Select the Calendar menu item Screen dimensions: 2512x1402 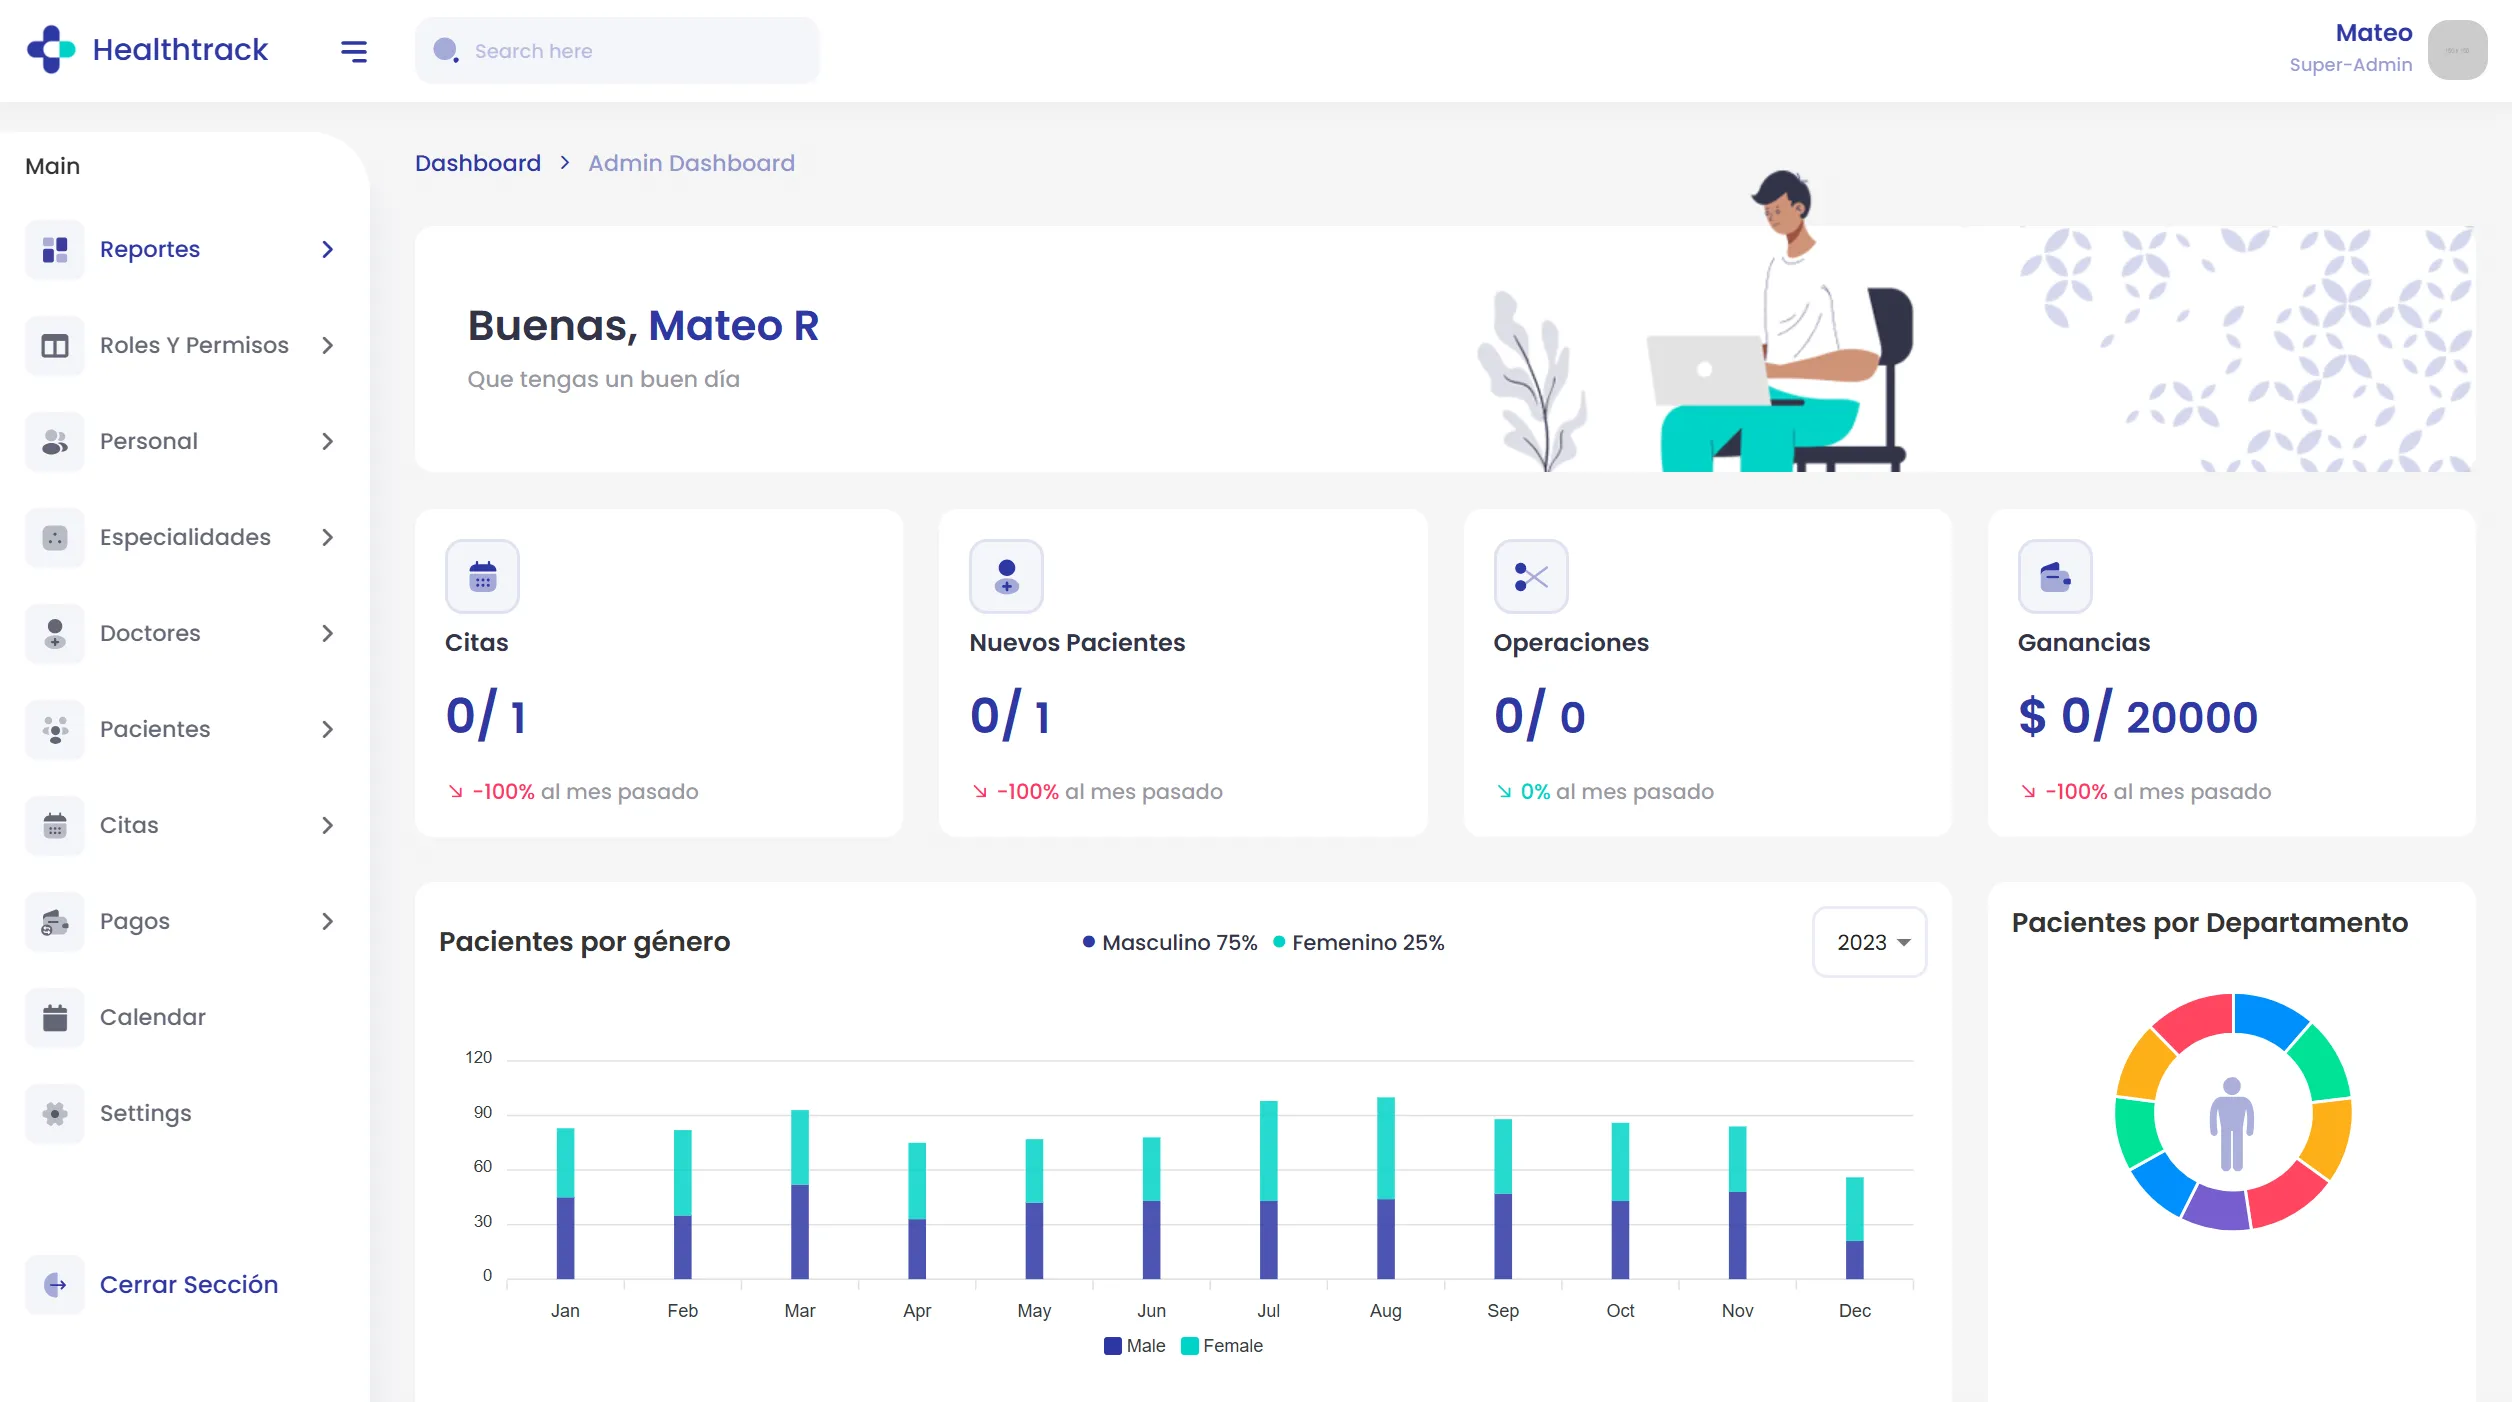152,1017
